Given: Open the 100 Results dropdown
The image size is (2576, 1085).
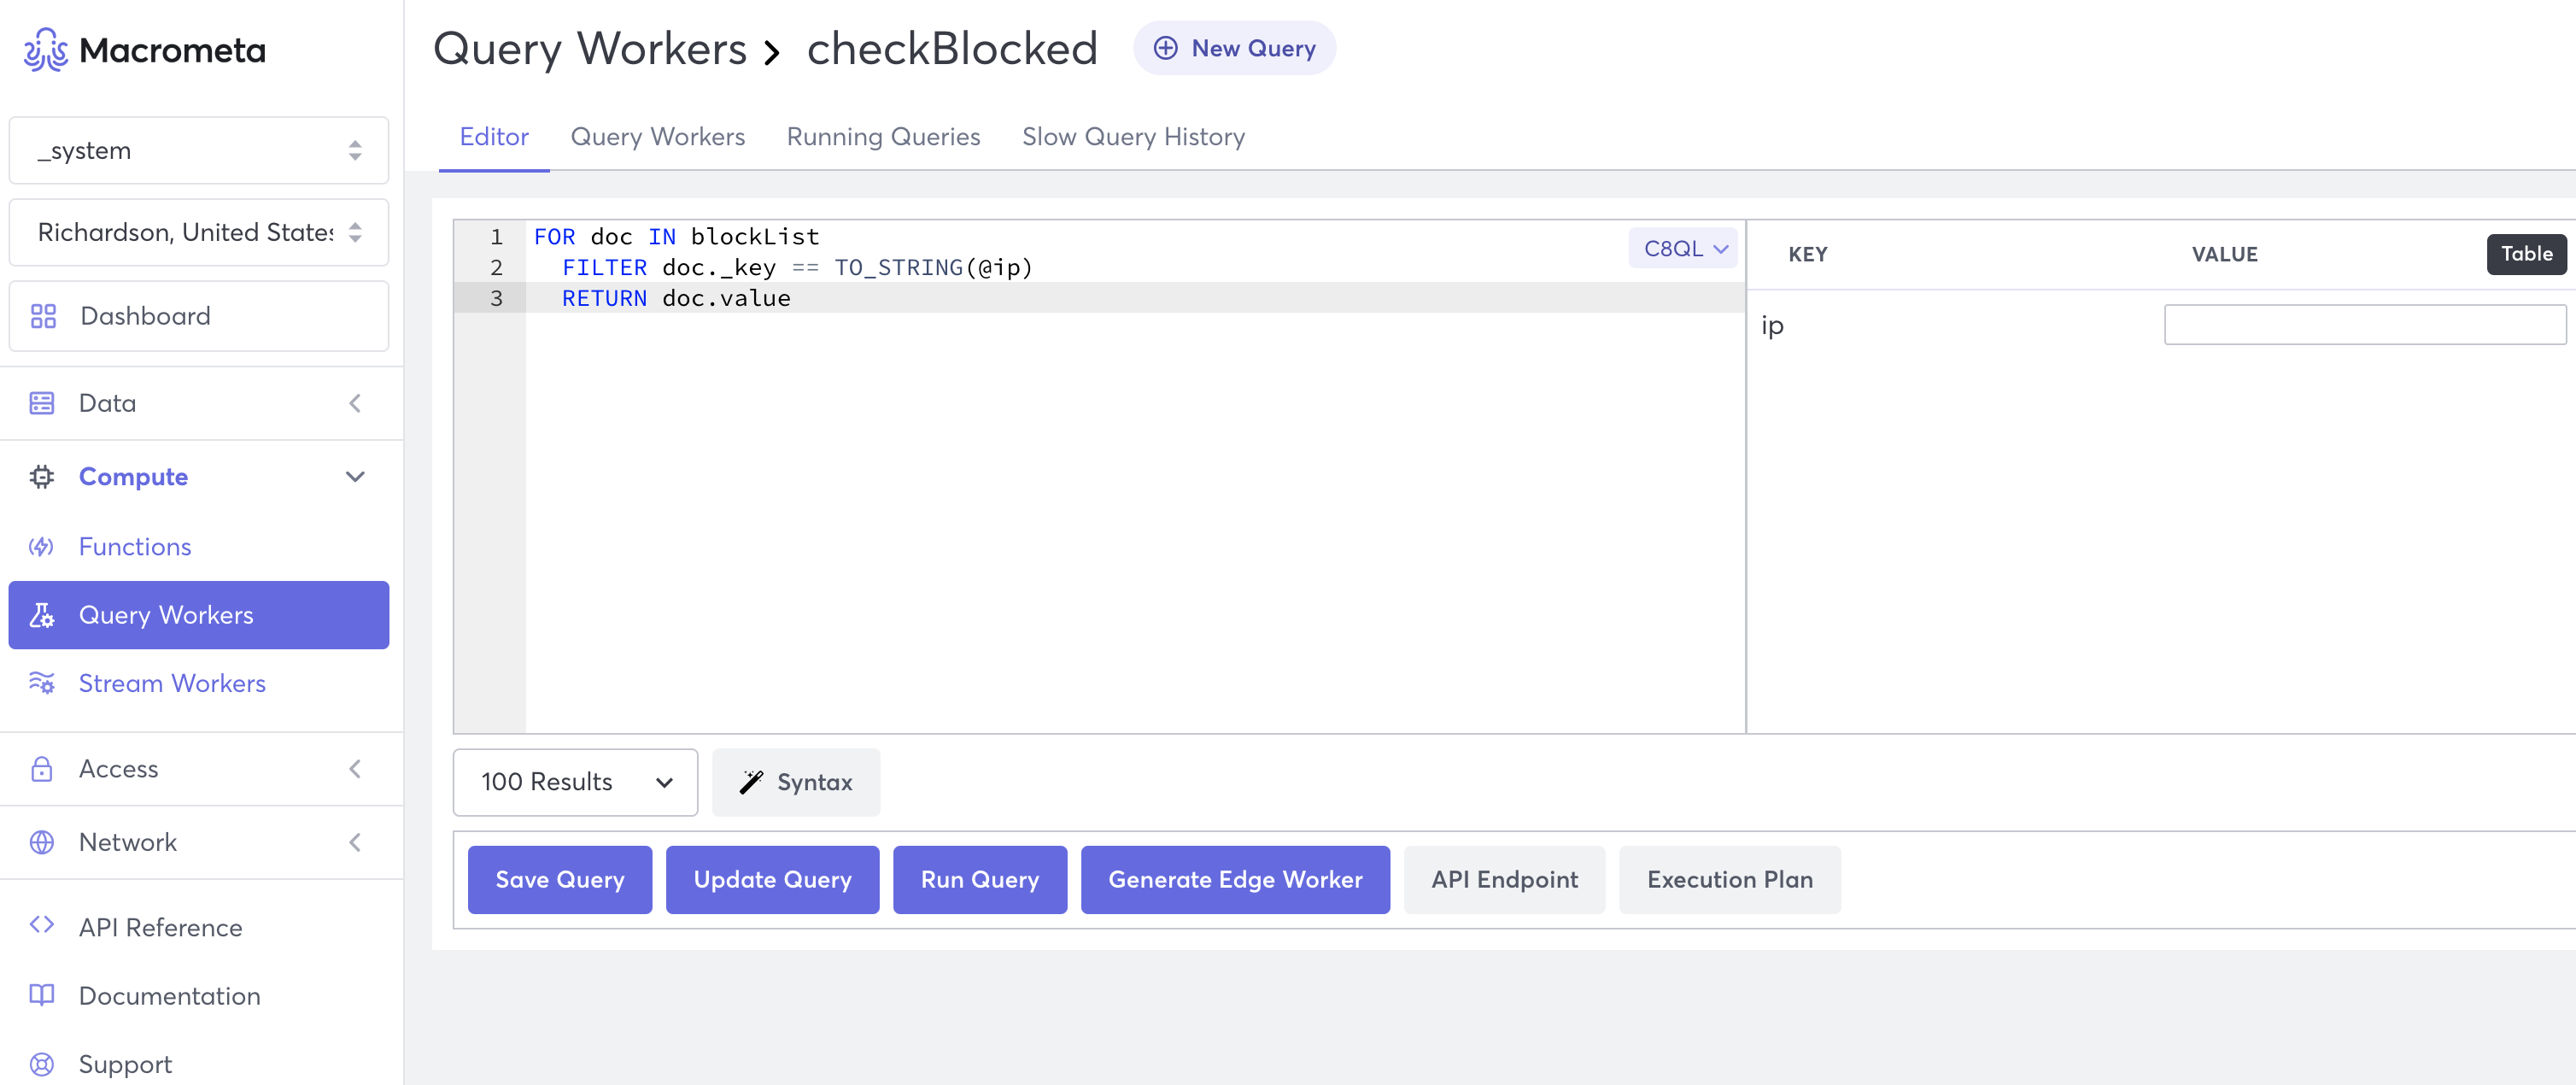Looking at the screenshot, I should coord(575,782).
